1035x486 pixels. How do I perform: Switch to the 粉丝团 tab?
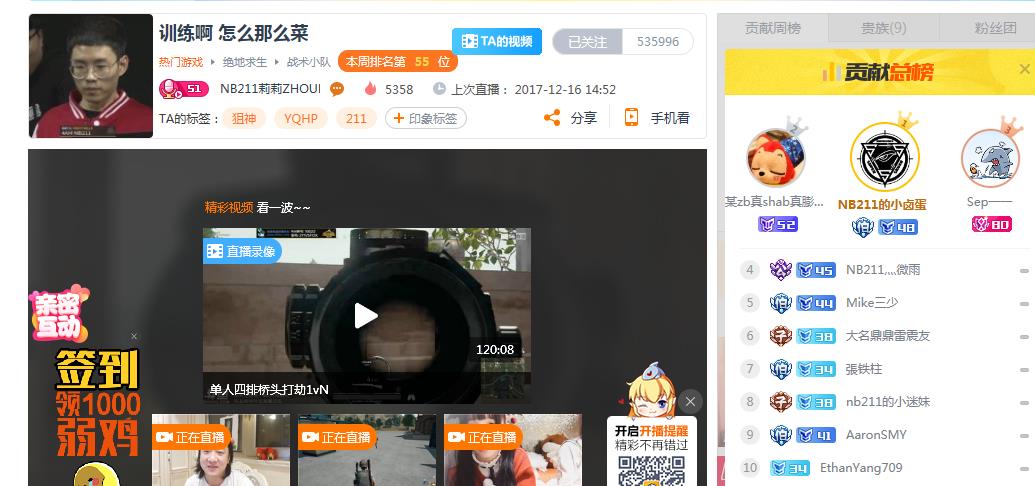tap(994, 28)
